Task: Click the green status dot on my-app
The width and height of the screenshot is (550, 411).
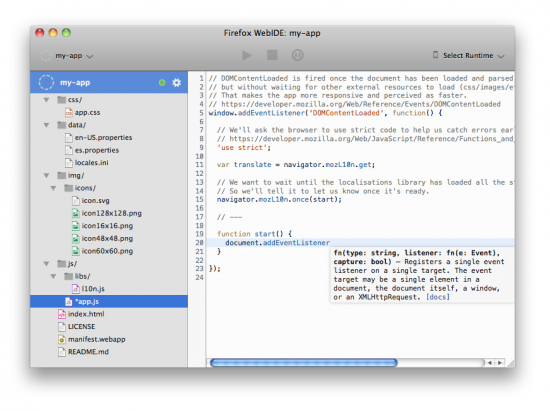Action: coord(162,83)
